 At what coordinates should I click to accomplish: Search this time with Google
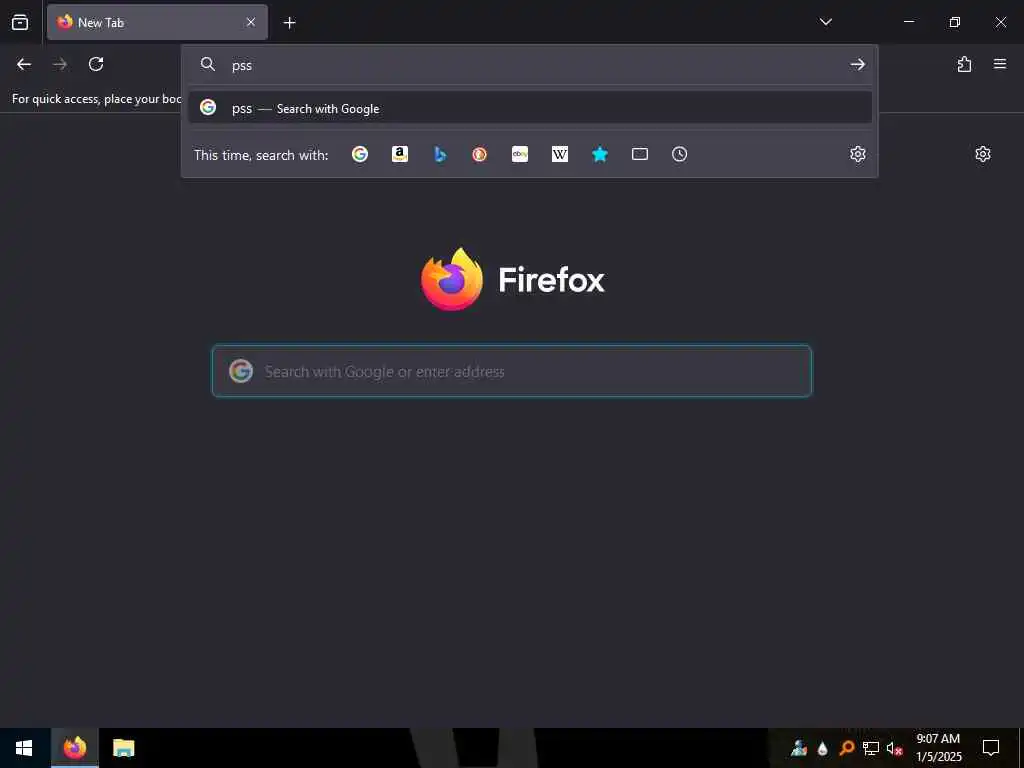(x=360, y=154)
